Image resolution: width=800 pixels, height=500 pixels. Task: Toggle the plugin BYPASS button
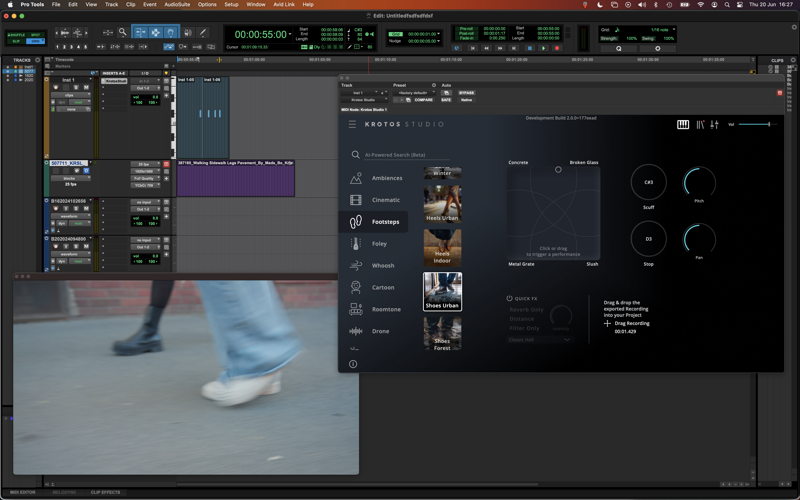pyautogui.click(x=466, y=93)
